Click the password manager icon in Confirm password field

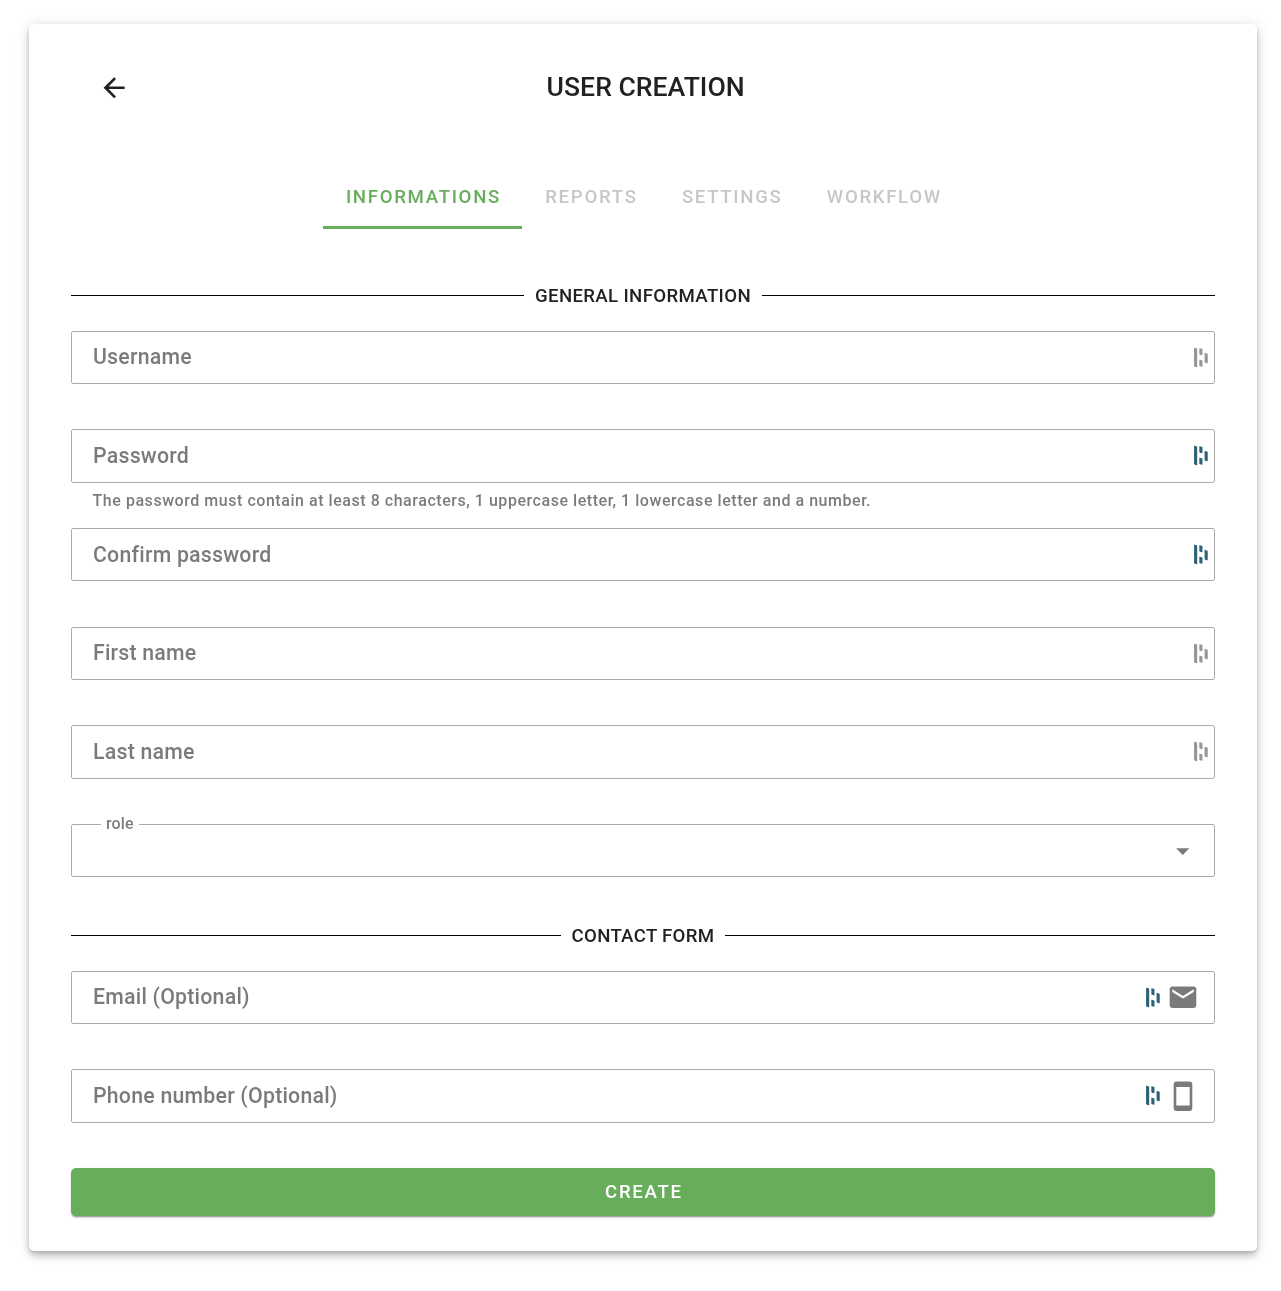(x=1200, y=555)
